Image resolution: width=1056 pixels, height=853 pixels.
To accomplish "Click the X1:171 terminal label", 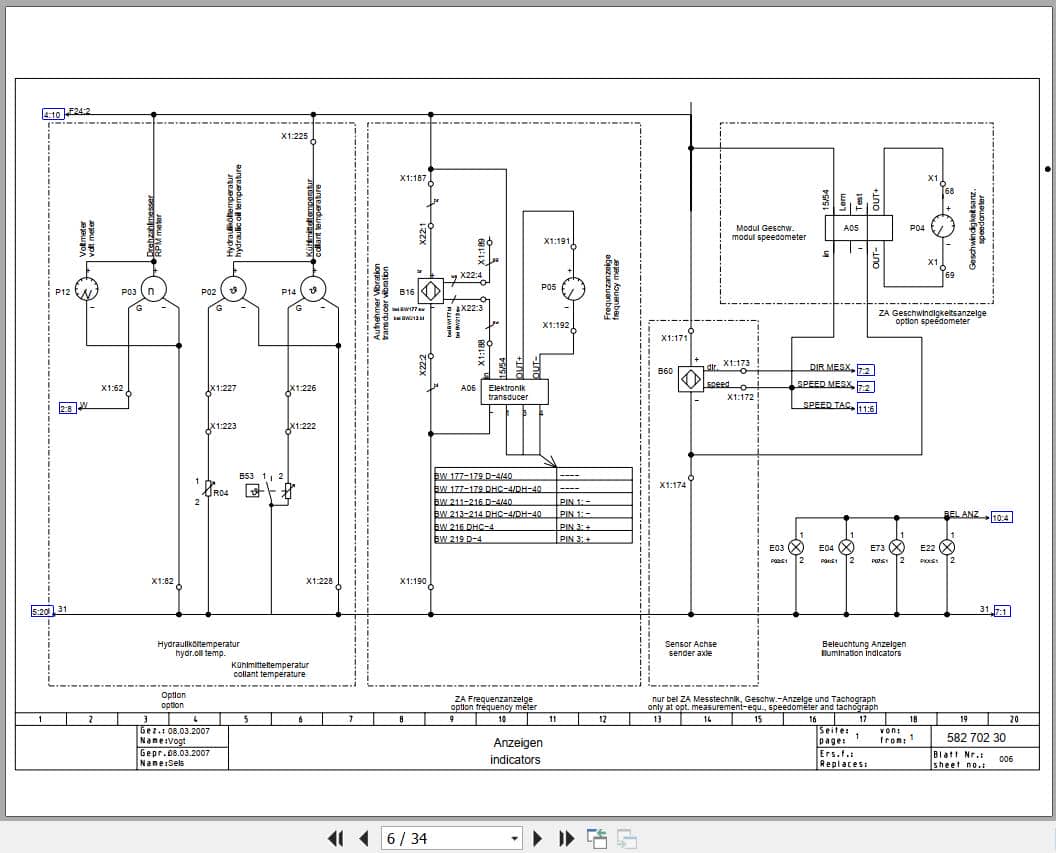I will tap(674, 338).
